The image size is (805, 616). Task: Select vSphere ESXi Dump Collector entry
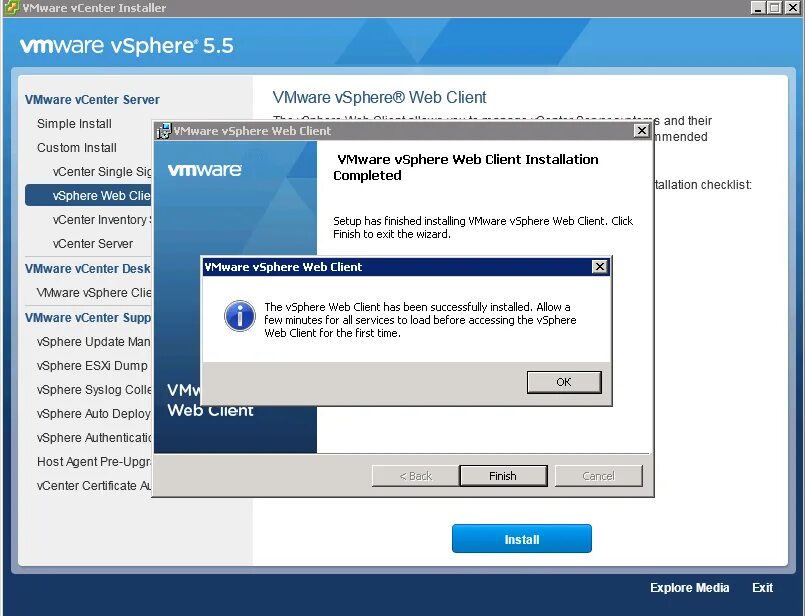92,366
